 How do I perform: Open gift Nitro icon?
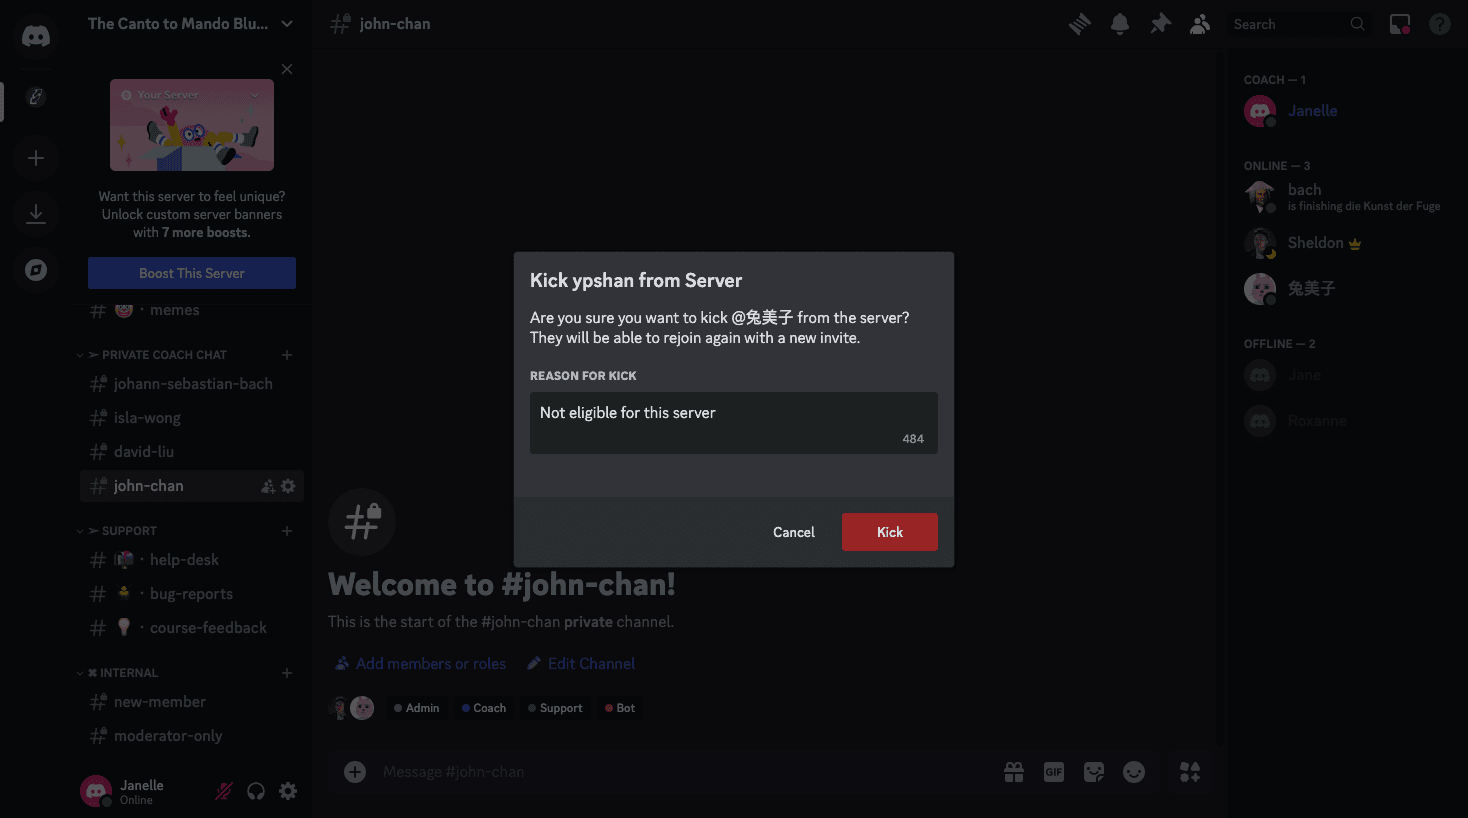1014,772
